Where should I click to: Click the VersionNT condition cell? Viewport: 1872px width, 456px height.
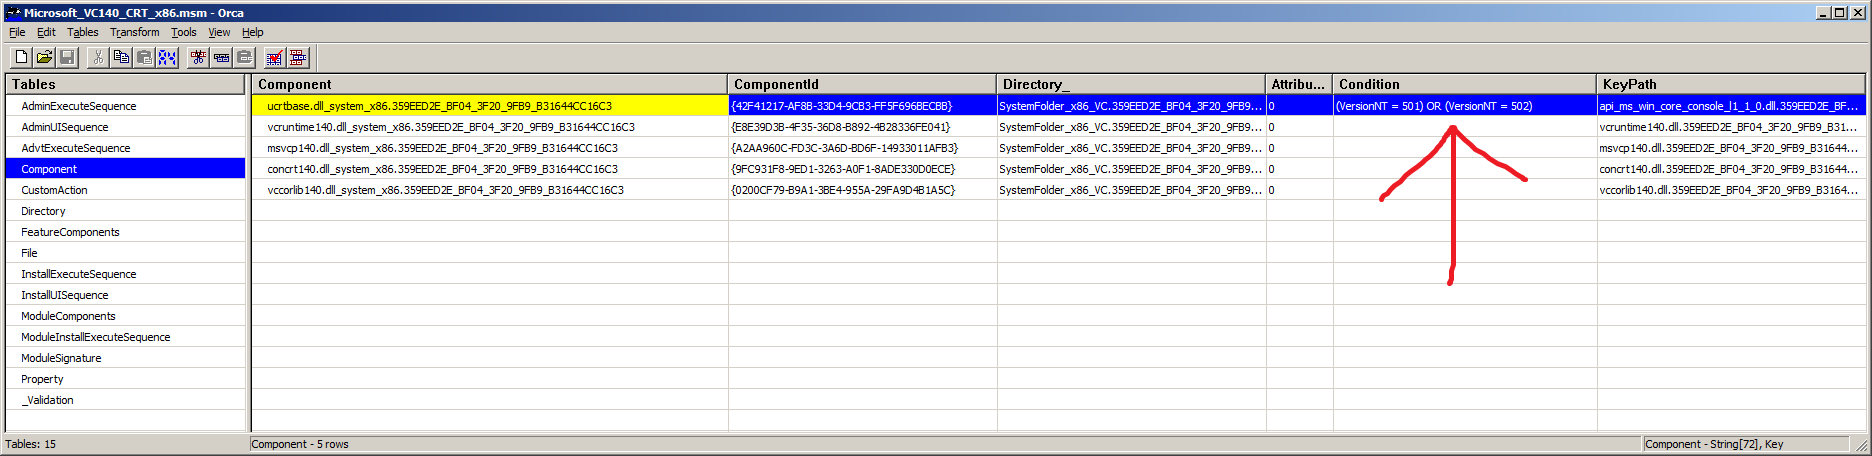[1433, 106]
